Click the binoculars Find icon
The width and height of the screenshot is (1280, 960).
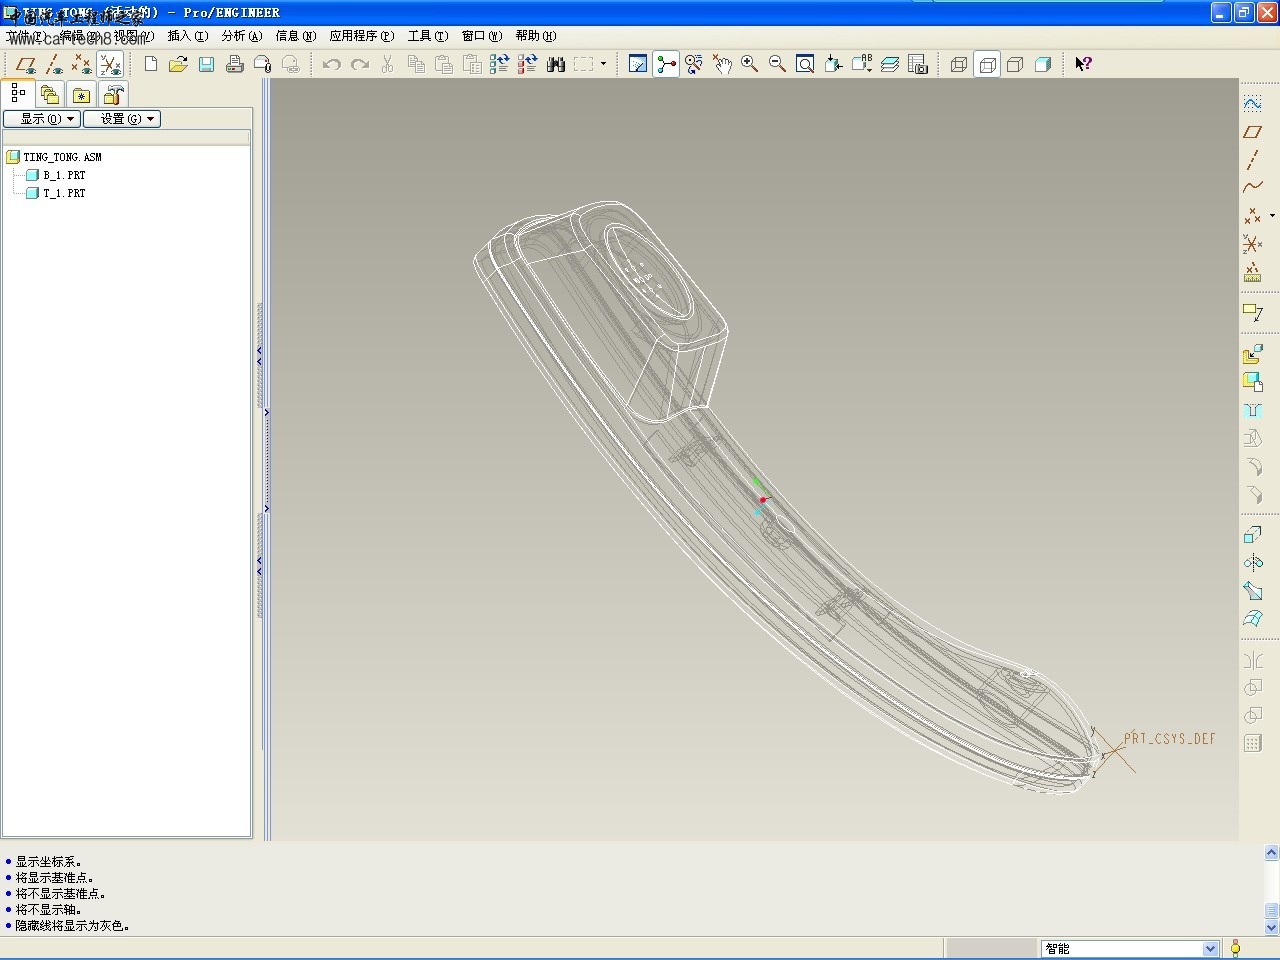click(556, 64)
